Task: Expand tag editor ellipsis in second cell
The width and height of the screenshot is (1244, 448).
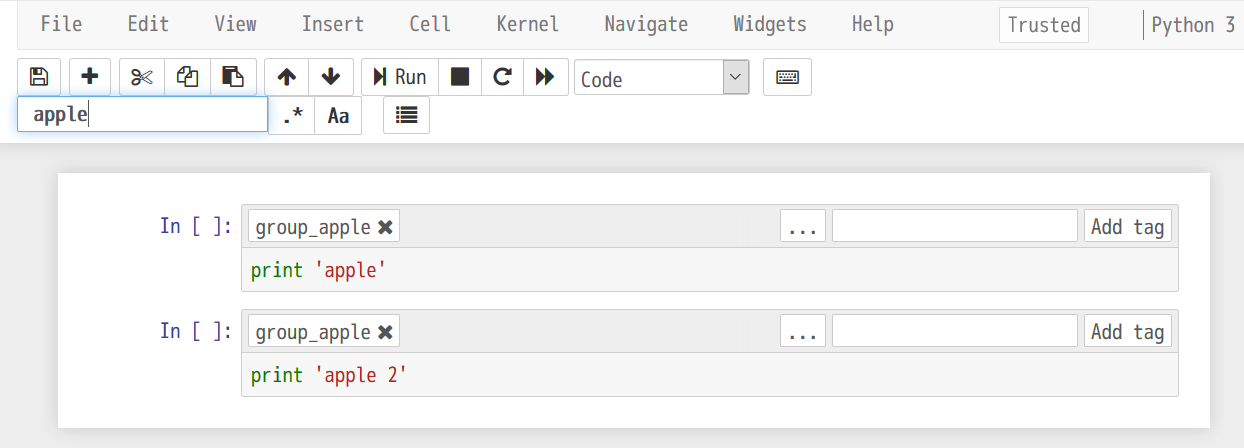Action: 803,331
